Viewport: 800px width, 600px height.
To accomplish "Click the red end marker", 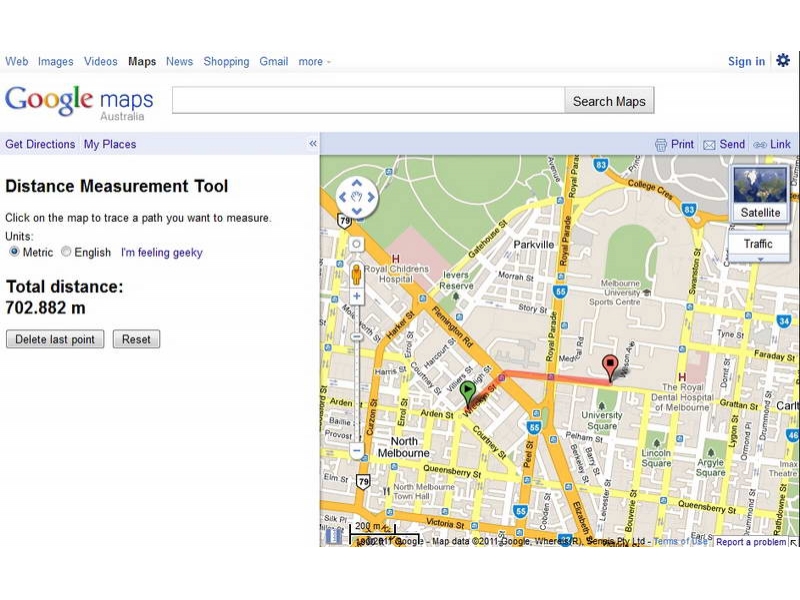I will (x=610, y=367).
